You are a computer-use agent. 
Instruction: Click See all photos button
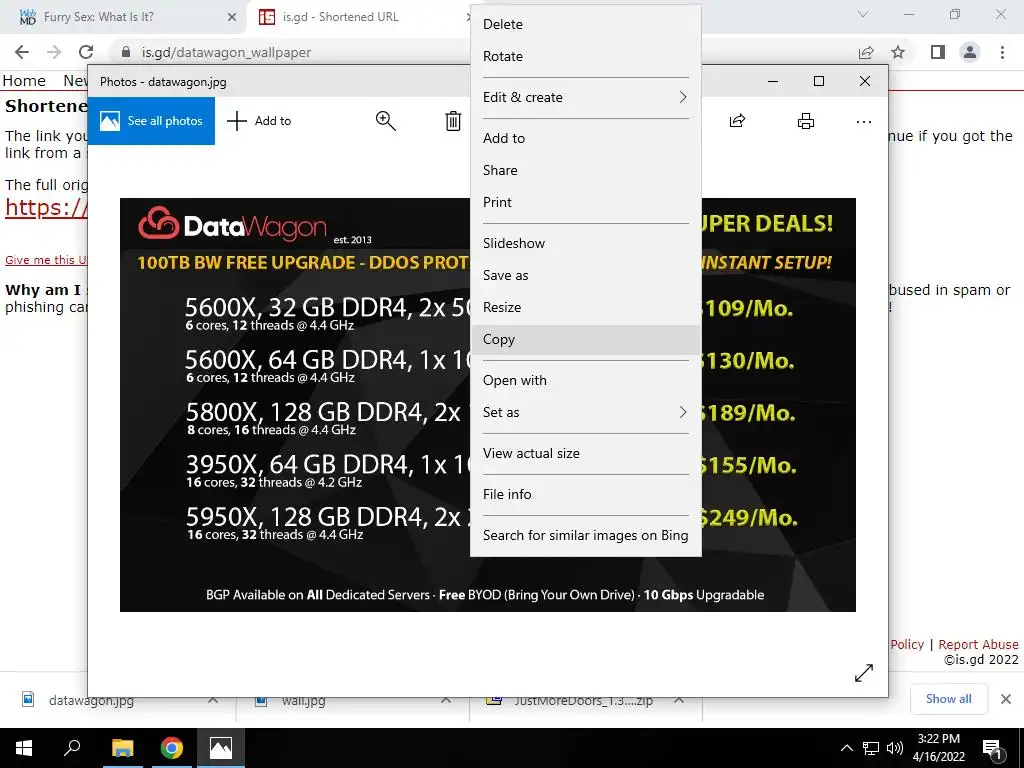pos(151,121)
